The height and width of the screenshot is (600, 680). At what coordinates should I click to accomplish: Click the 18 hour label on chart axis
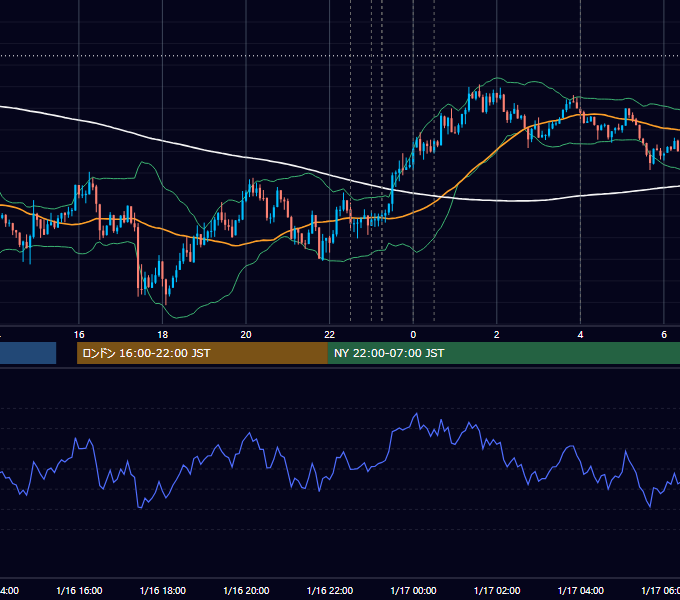pyautogui.click(x=162, y=335)
